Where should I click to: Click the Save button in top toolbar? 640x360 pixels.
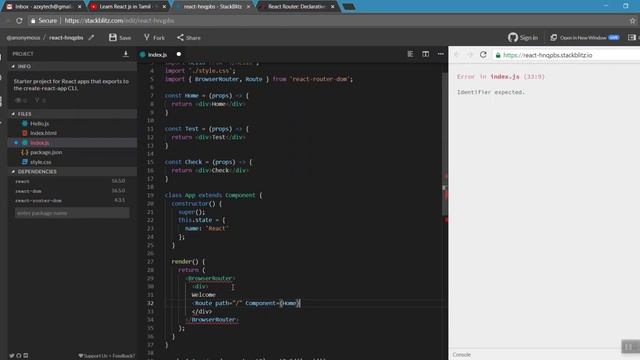[120, 38]
